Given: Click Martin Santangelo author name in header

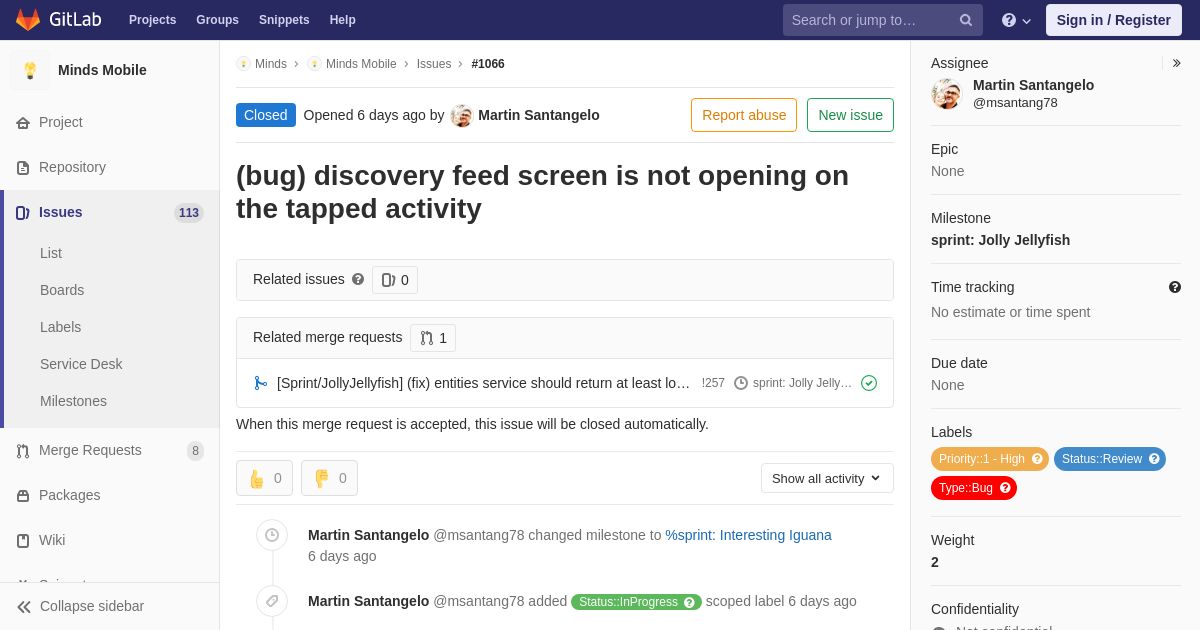Looking at the screenshot, I should (x=539, y=115).
